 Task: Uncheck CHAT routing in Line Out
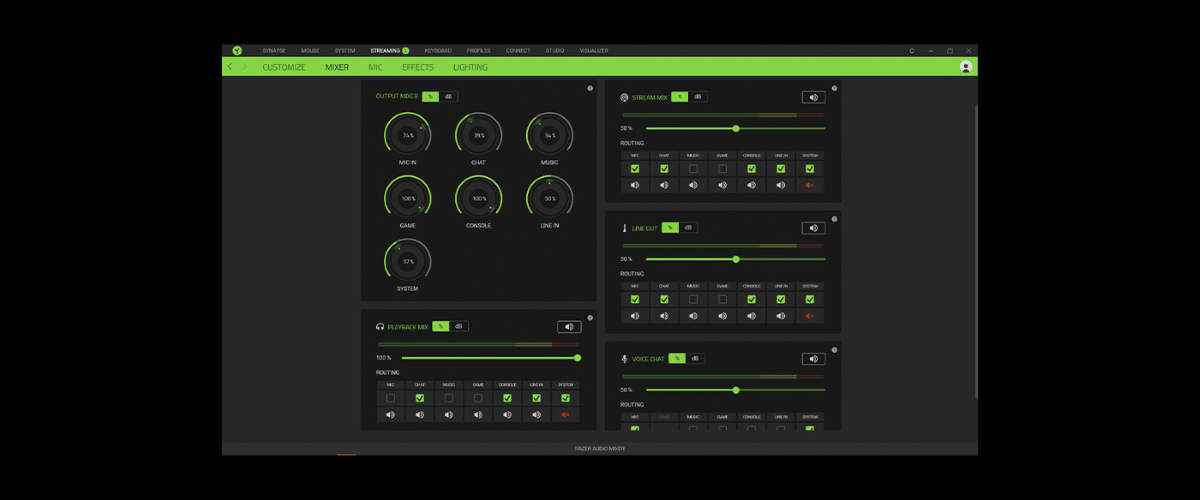(x=663, y=299)
